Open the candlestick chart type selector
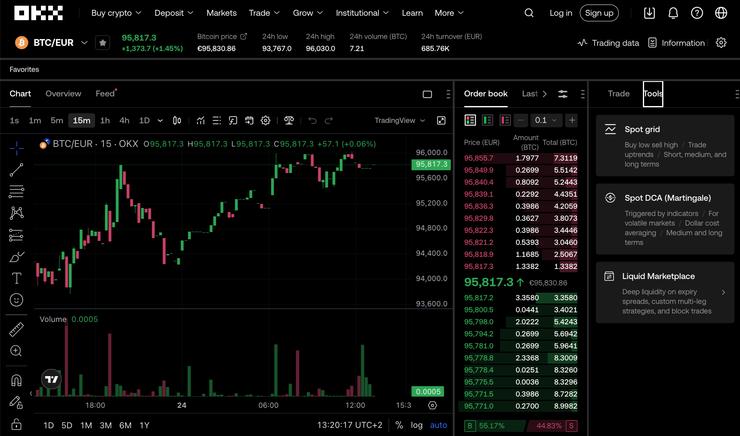 [x=177, y=120]
